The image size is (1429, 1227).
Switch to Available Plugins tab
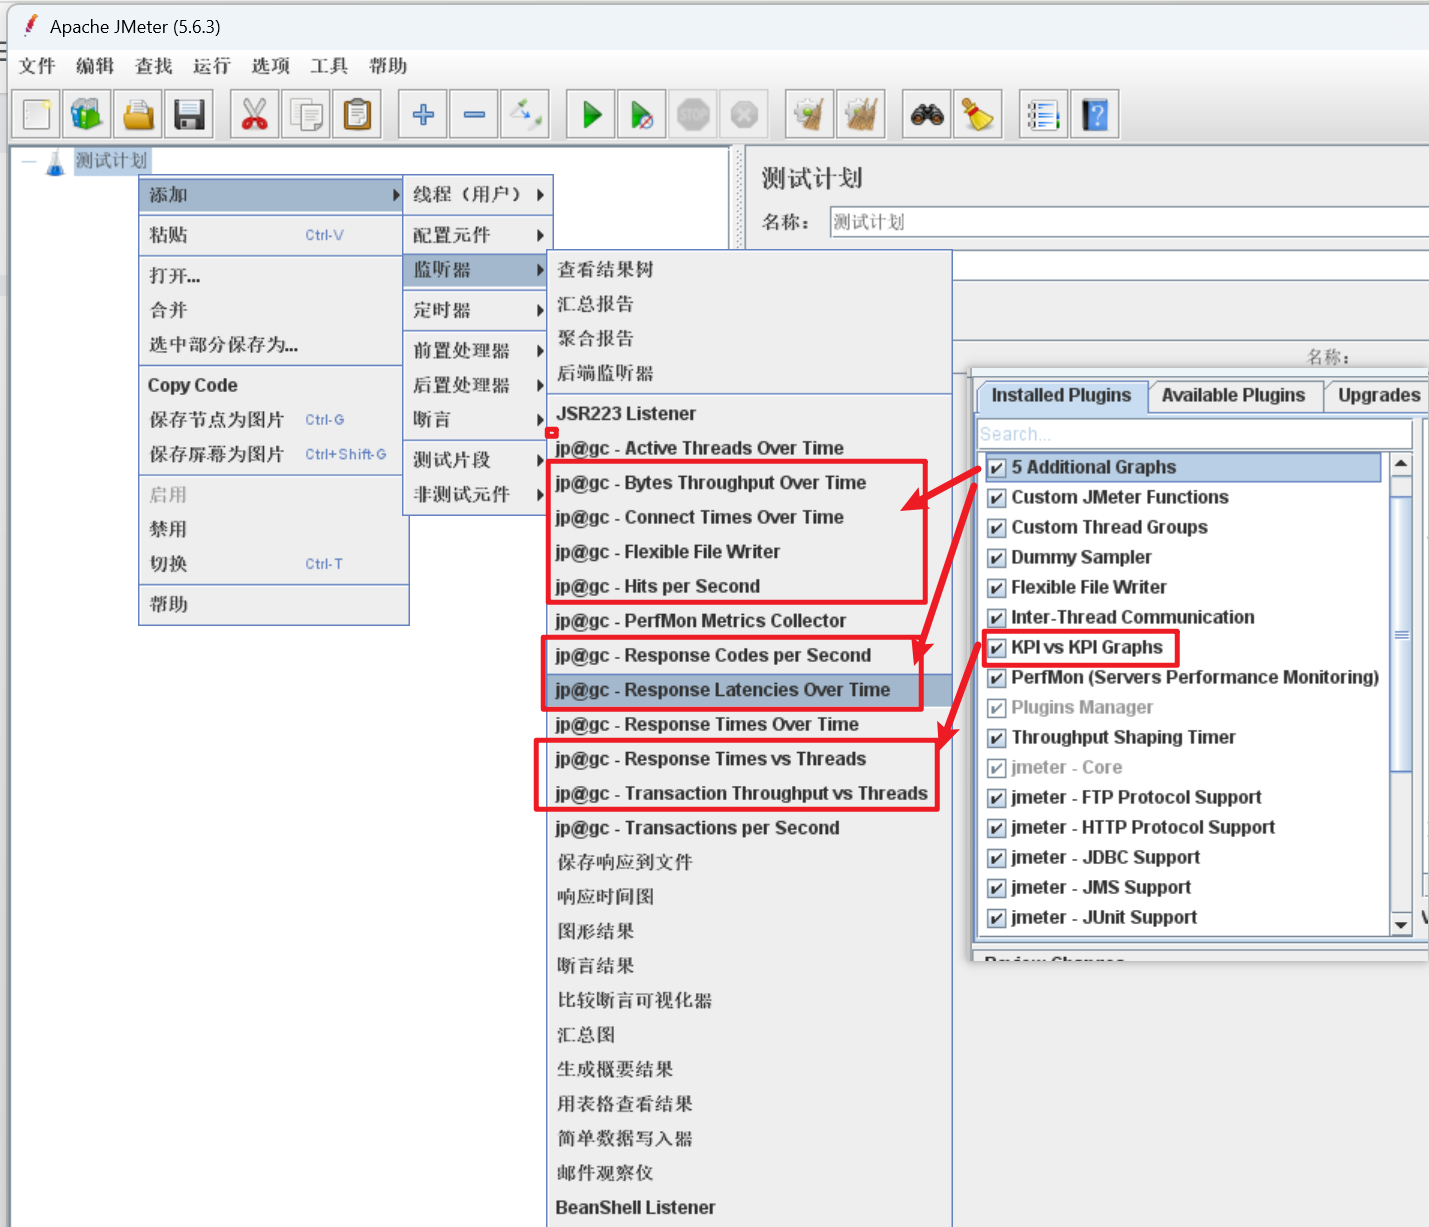[1233, 395]
